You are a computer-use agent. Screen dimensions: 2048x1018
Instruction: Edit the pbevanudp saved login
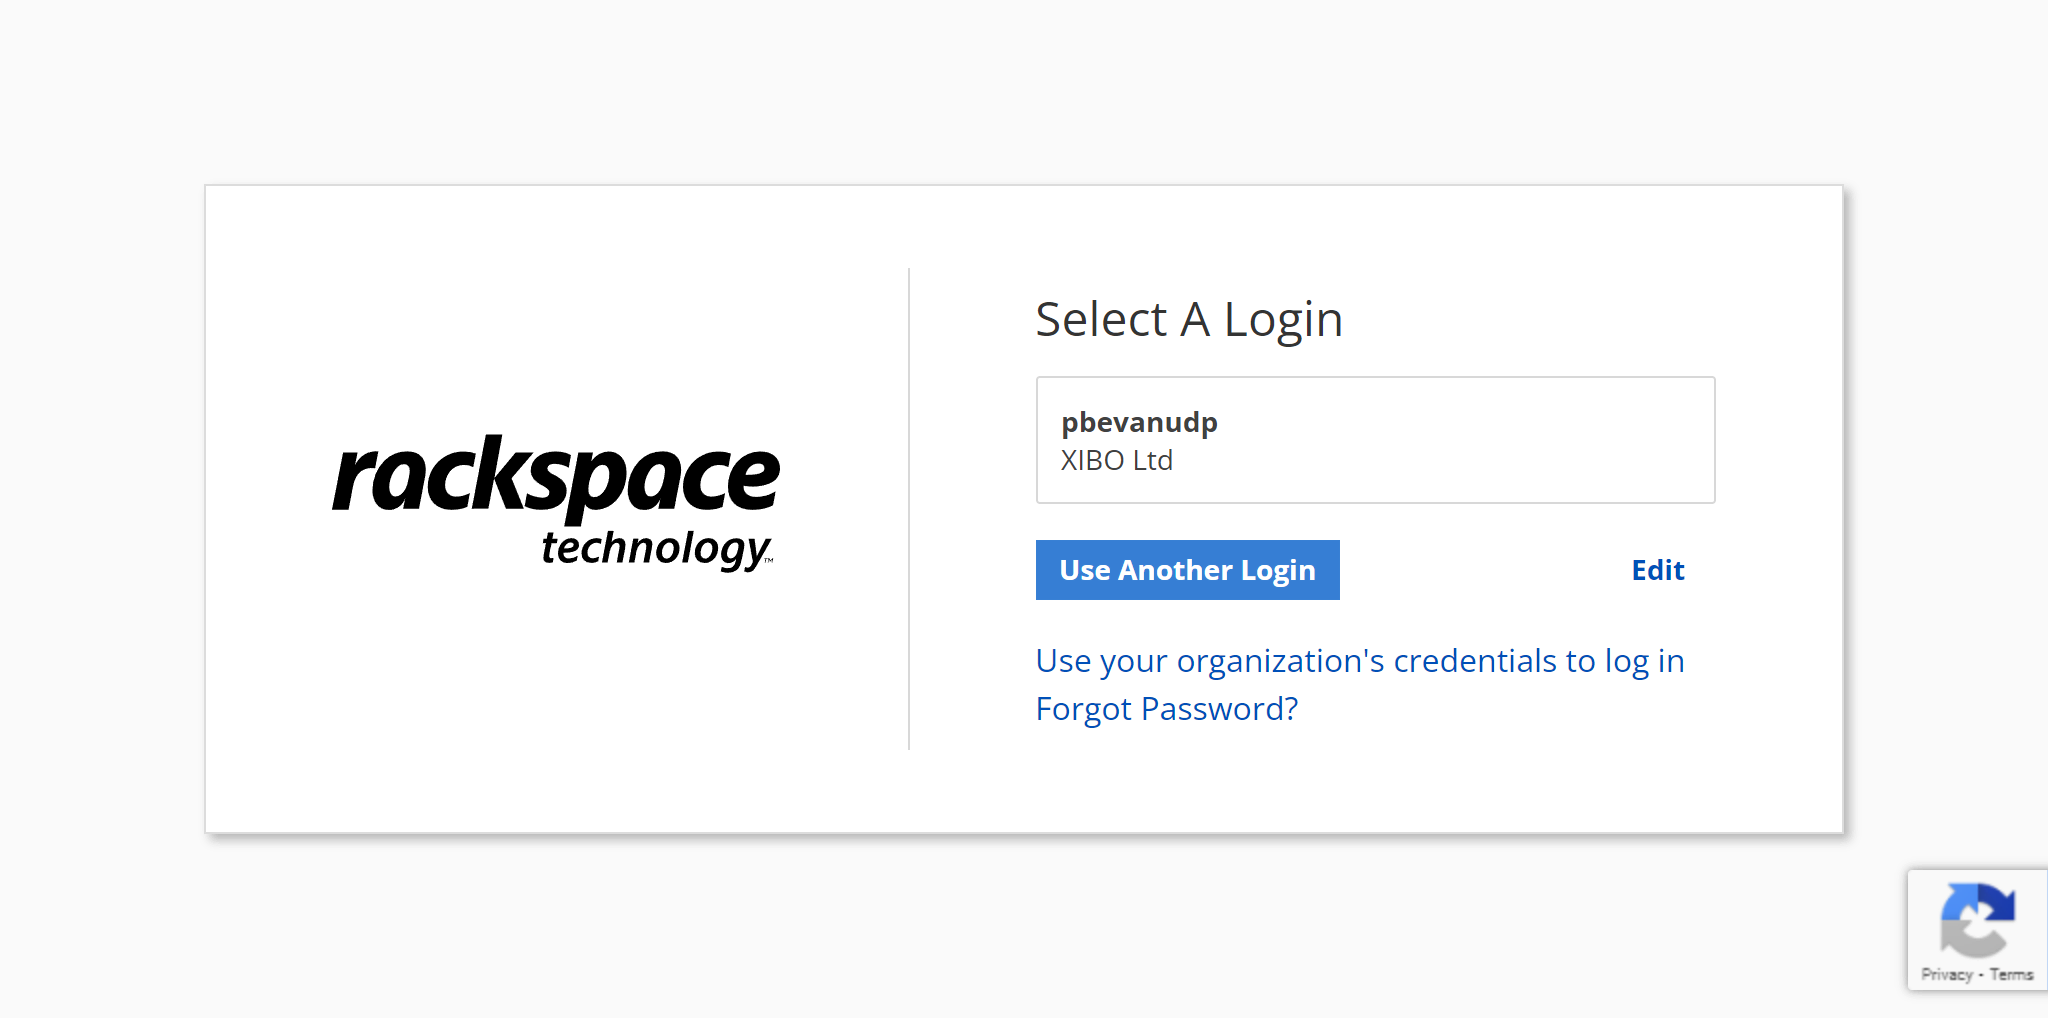pyautogui.click(x=1657, y=569)
